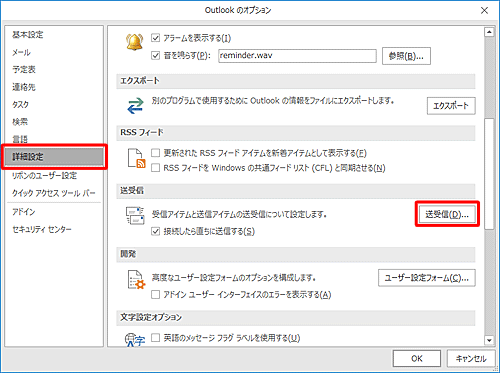Click the RSS feed document icon
The width and height of the screenshot is (500, 373).
137,158
